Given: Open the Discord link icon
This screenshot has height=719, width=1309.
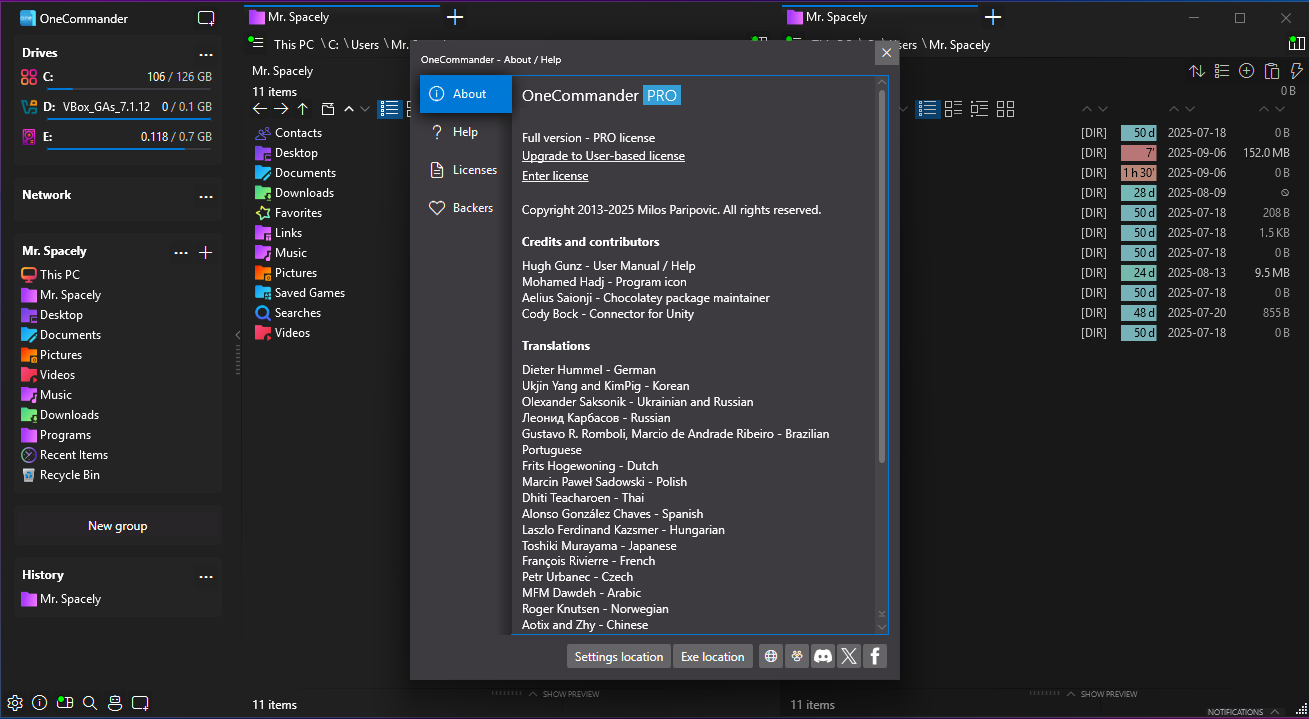Looking at the screenshot, I should pyautogui.click(x=823, y=656).
